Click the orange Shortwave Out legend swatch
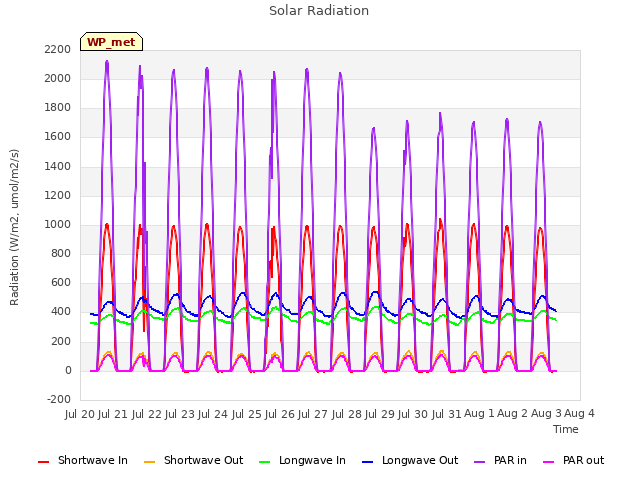Screen dimensions: 640x480 149,462
